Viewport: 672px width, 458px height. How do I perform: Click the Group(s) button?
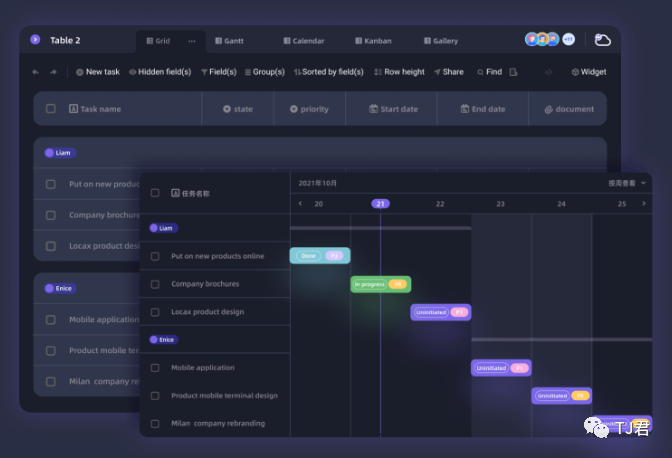pos(264,72)
